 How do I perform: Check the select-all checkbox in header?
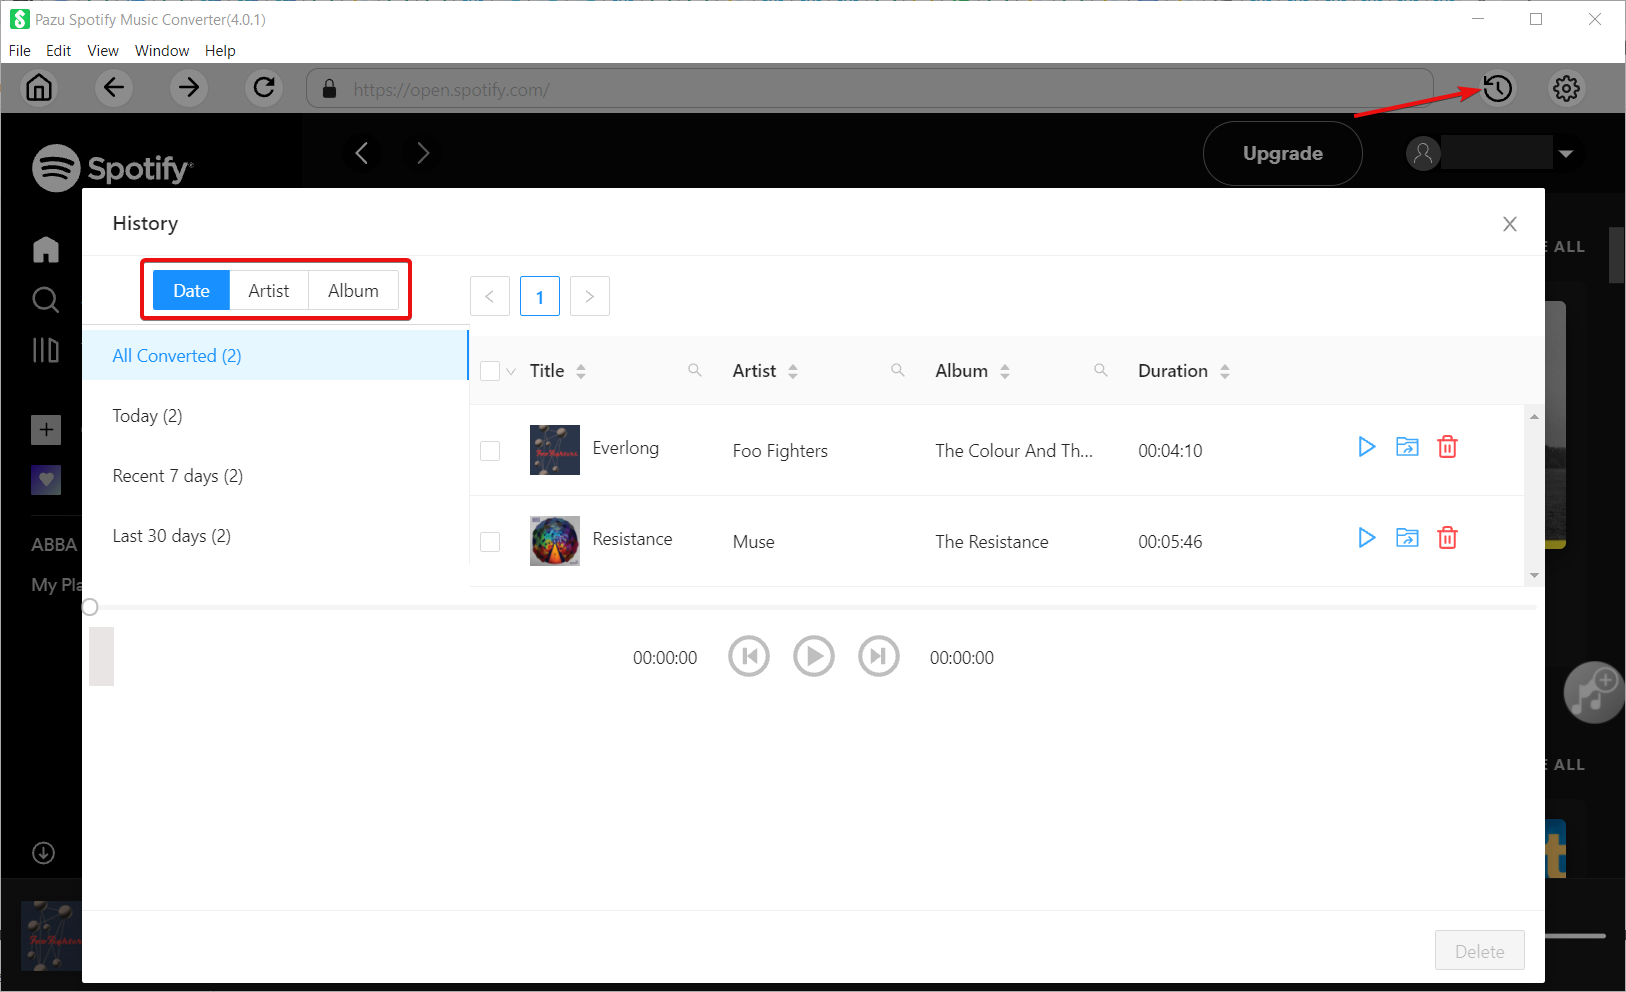click(490, 371)
